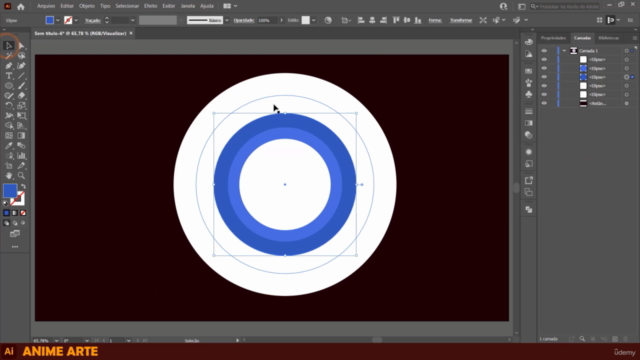Select the Line Segment tool
The width and height of the screenshot is (640, 360).
point(21,76)
